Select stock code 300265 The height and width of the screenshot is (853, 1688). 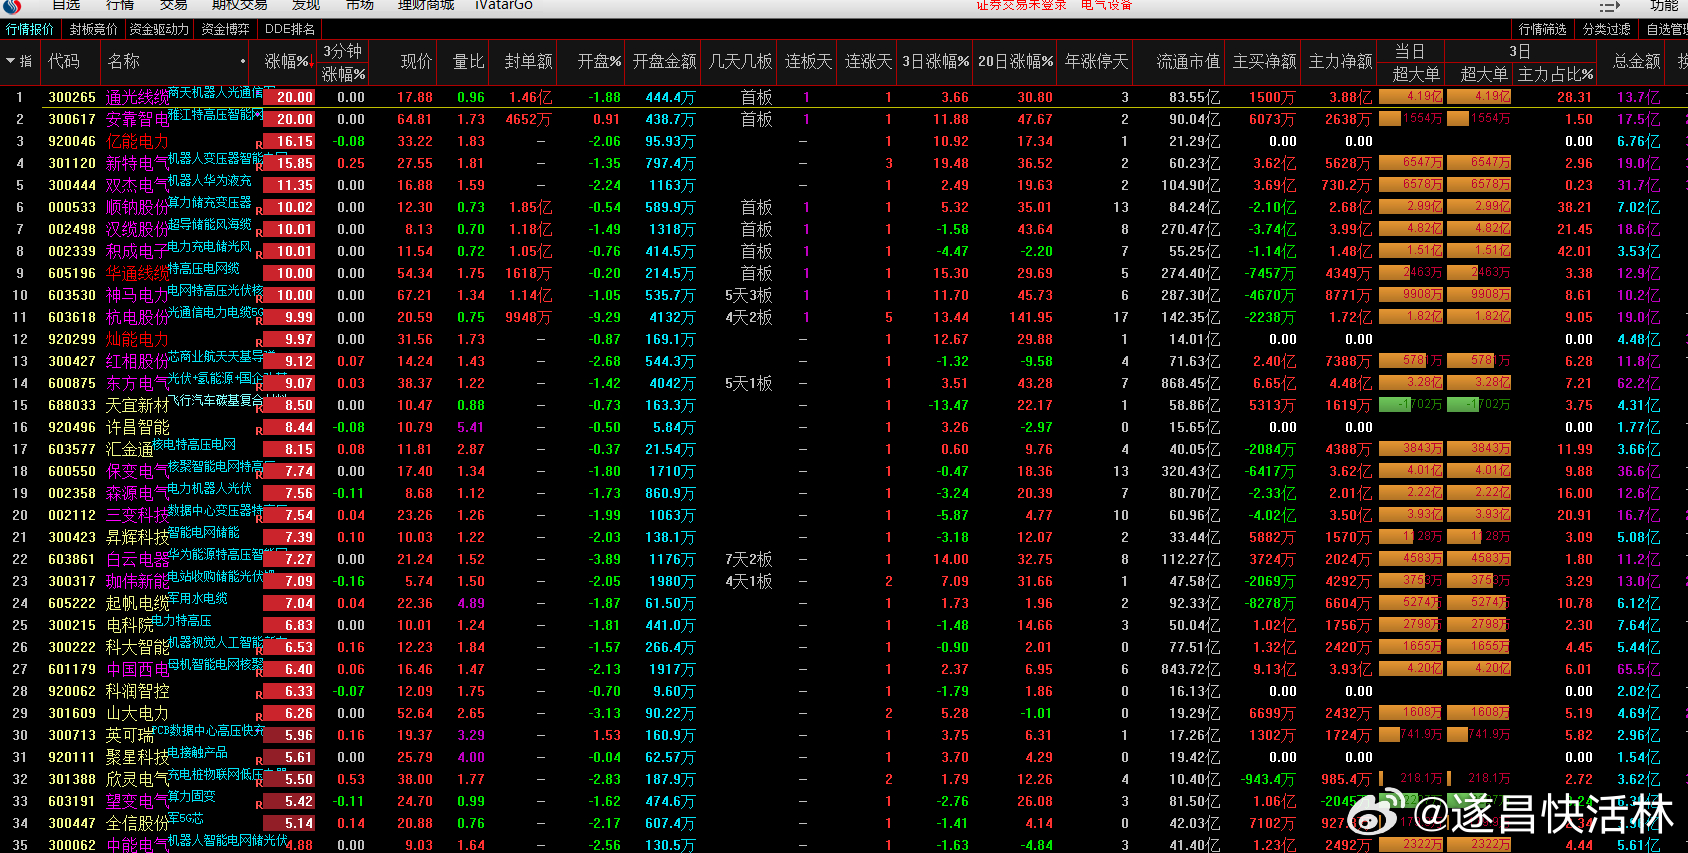pos(72,98)
